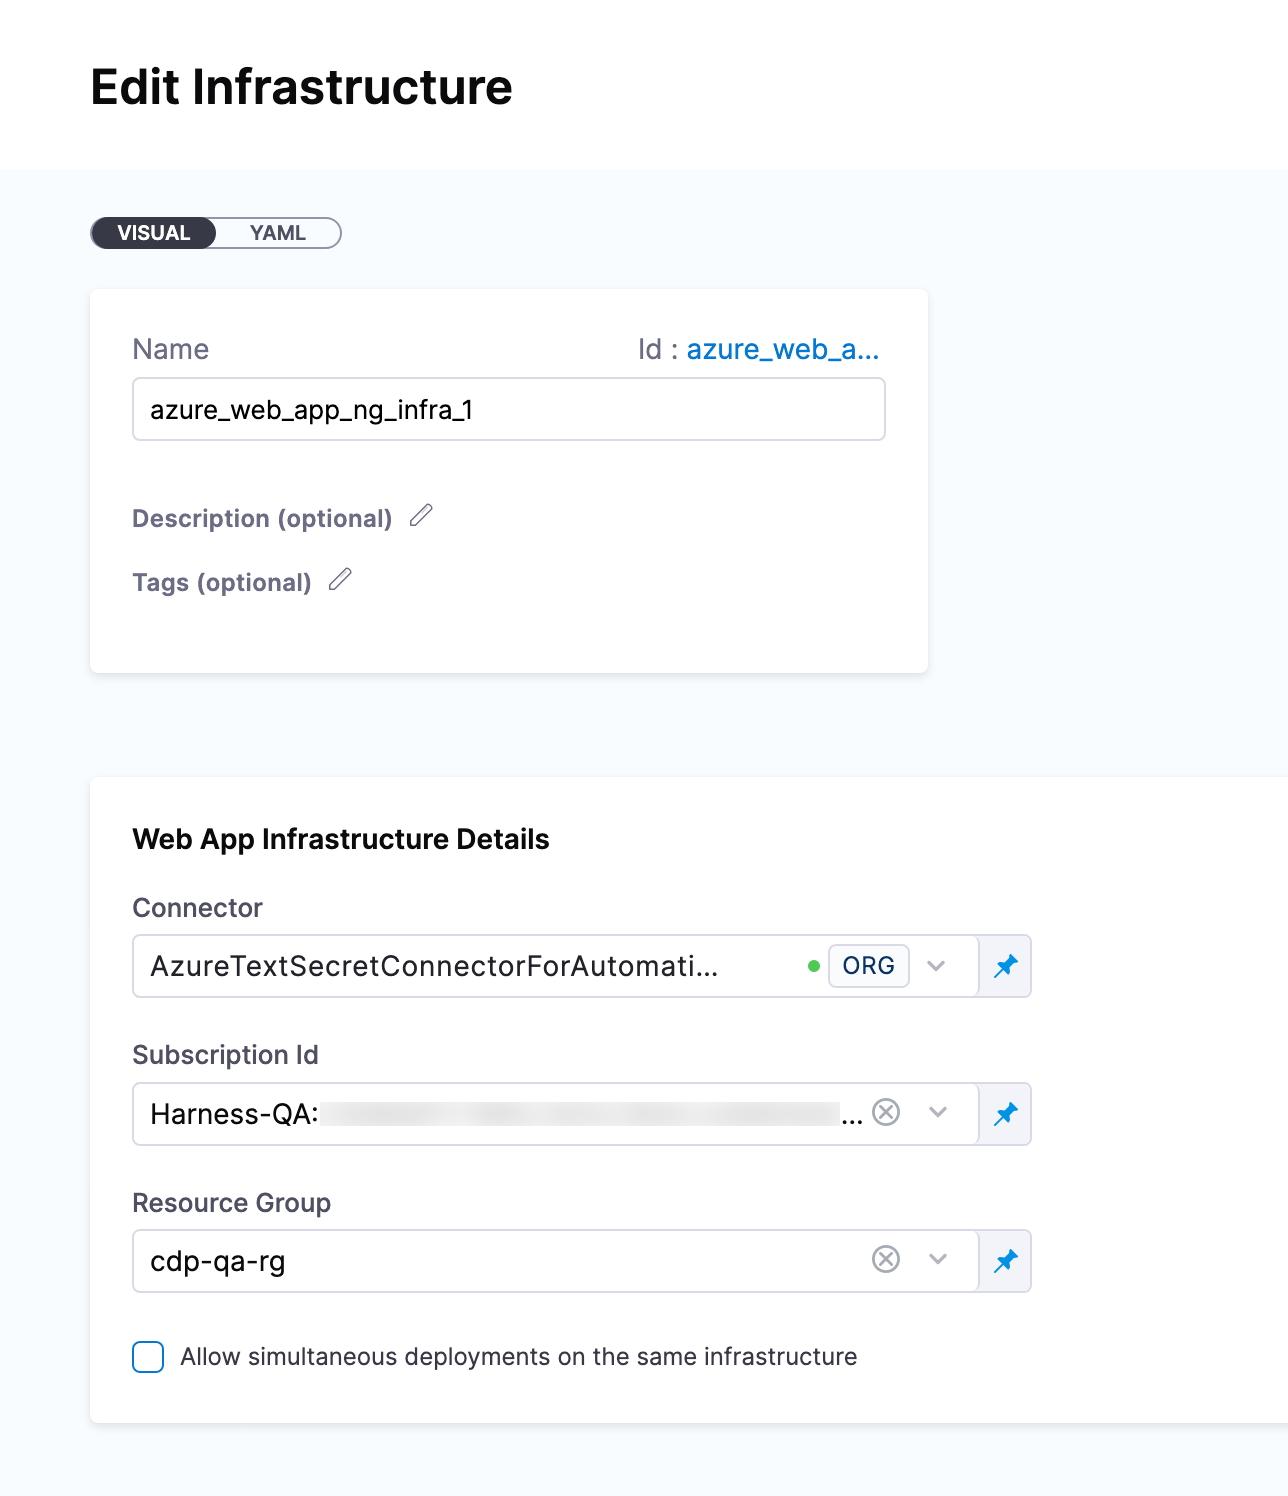The width and height of the screenshot is (1288, 1496).
Task: Click the green connector status dot
Action: (x=814, y=966)
